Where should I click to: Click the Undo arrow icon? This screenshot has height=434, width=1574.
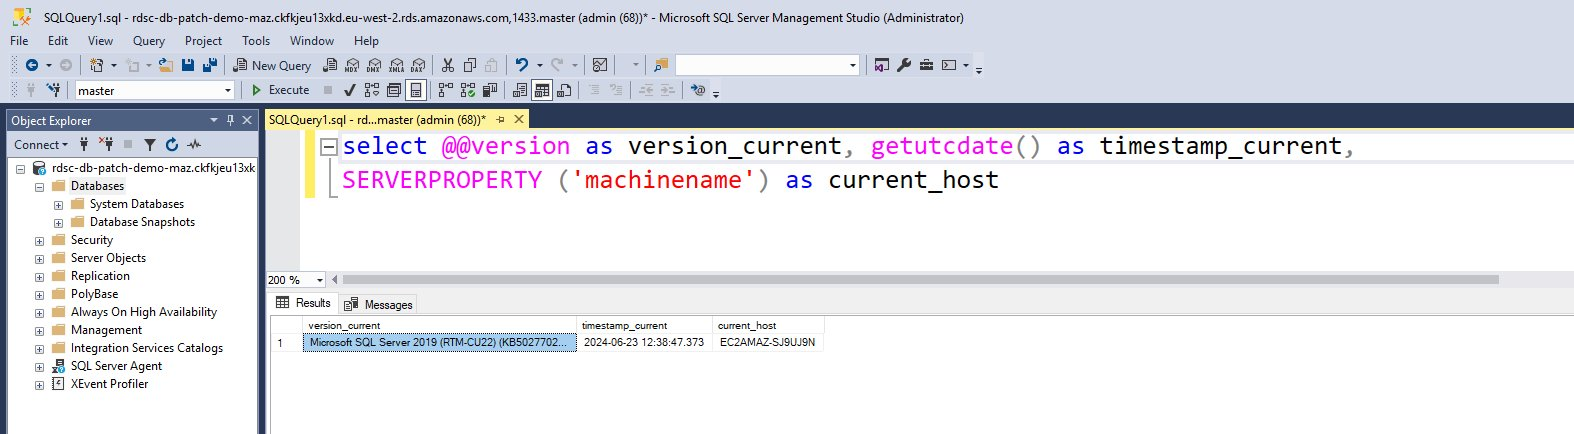pyautogui.click(x=521, y=65)
